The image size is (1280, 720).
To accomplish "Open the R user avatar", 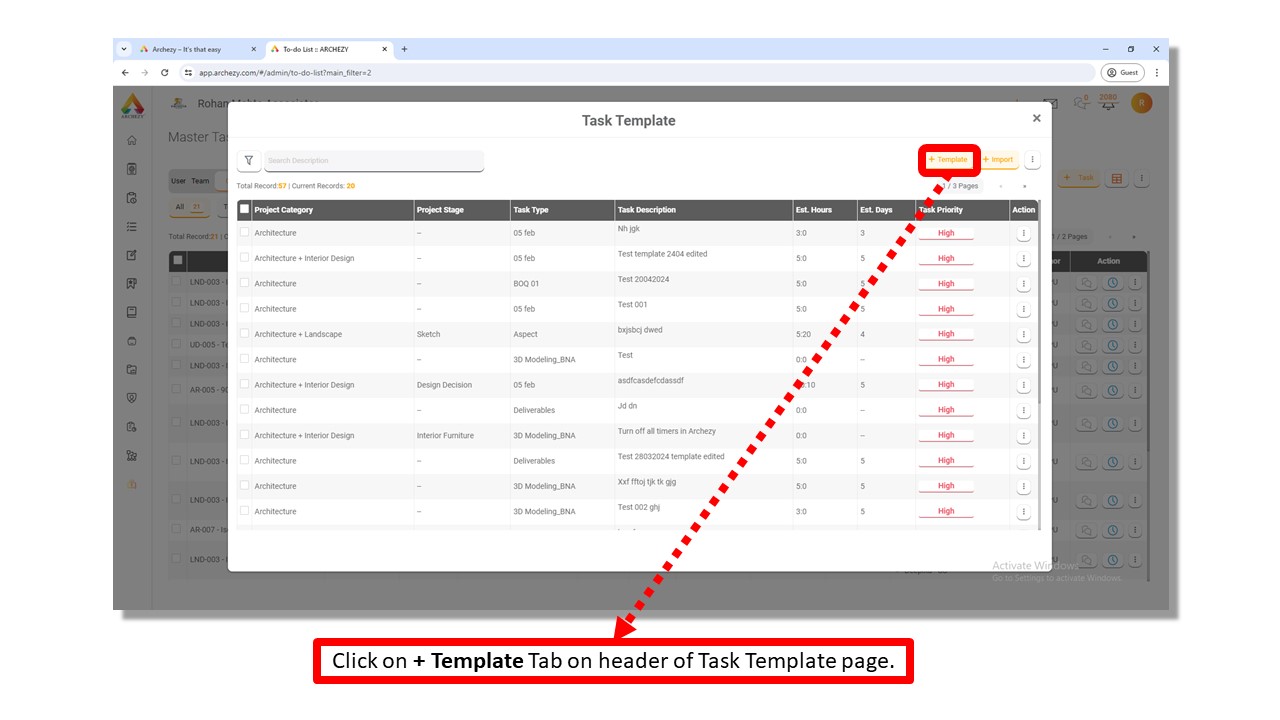I will [1141, 103].
